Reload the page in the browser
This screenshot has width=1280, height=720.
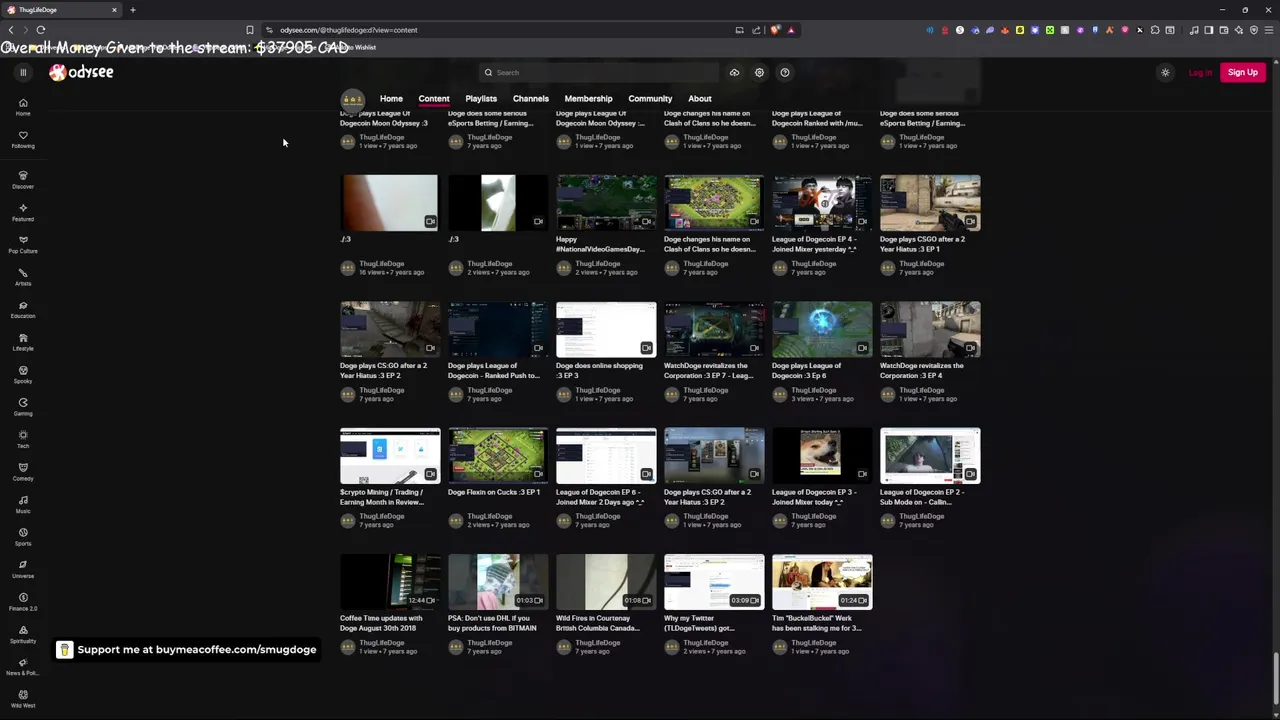(41, 30)
